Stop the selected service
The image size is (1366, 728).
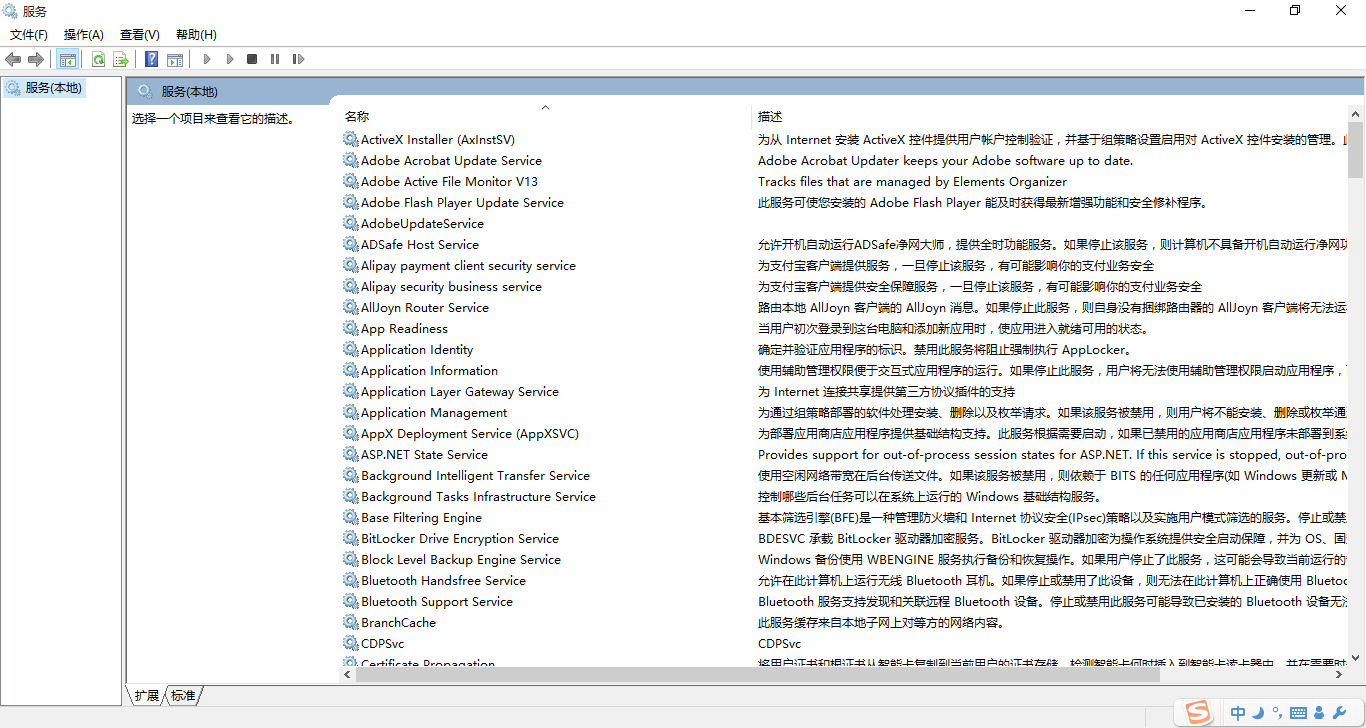pyautogui.click(x=252, y=59)
